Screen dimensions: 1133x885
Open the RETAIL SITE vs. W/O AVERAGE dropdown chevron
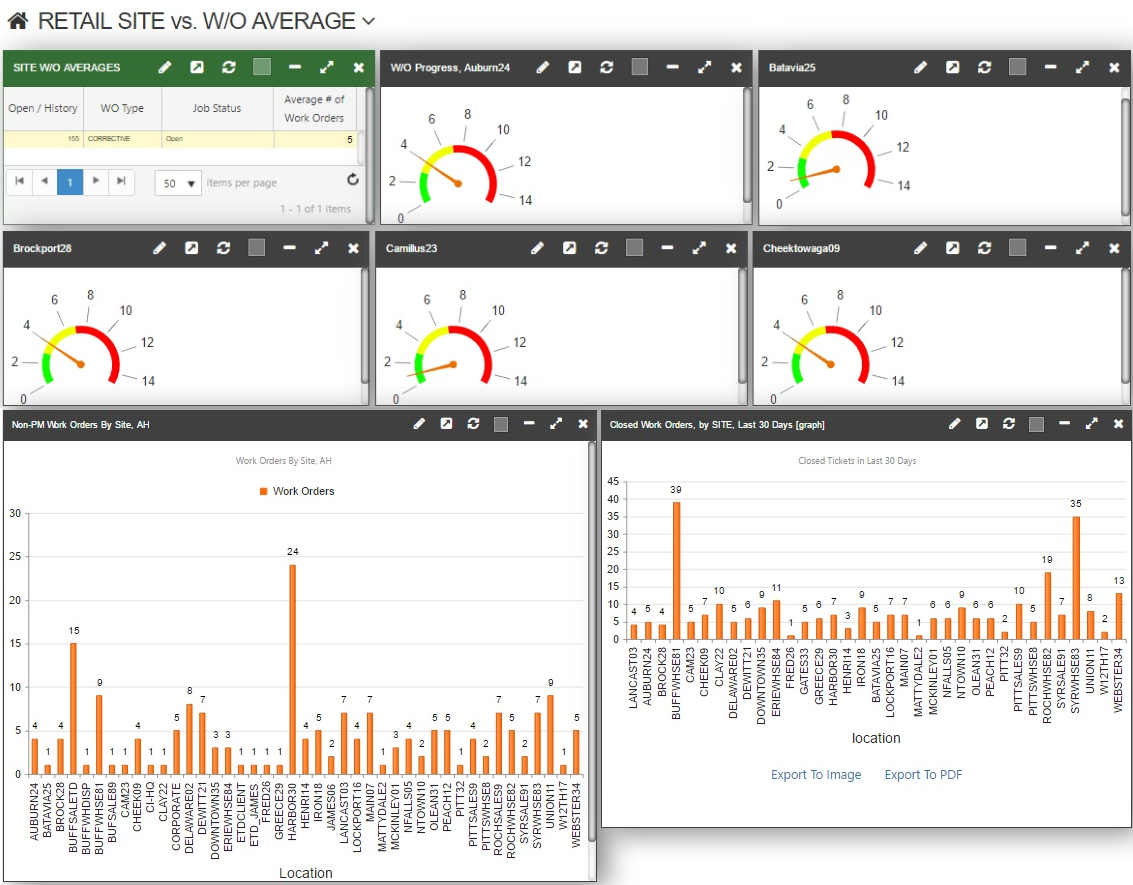pos(369,22)
